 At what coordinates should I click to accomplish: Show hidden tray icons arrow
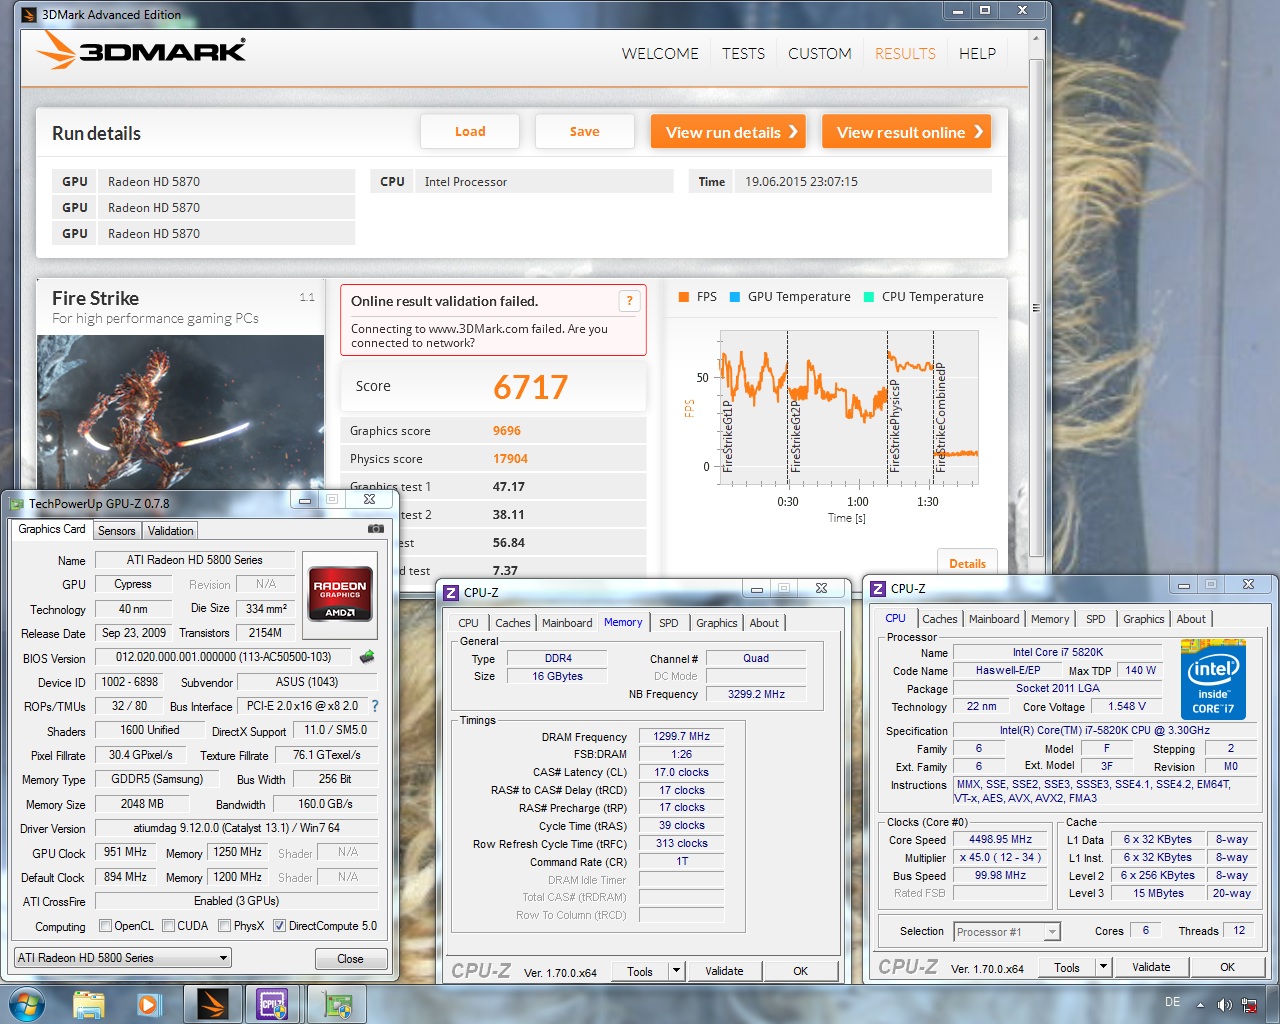click(1201, 1005)
